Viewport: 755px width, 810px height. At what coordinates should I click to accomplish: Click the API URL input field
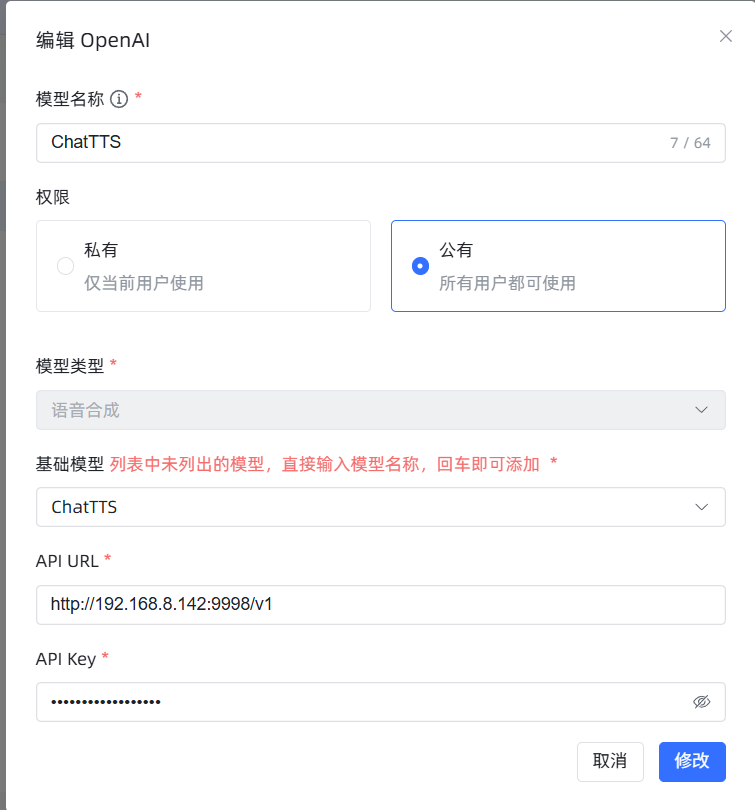(381, 605)
